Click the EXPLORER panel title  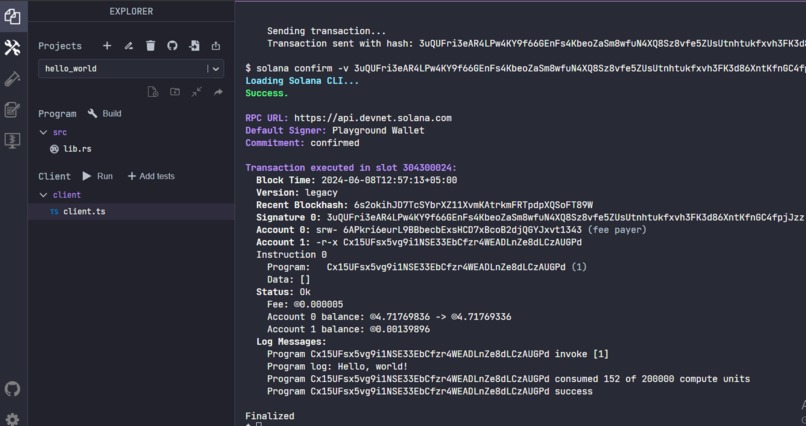point(131,11)
